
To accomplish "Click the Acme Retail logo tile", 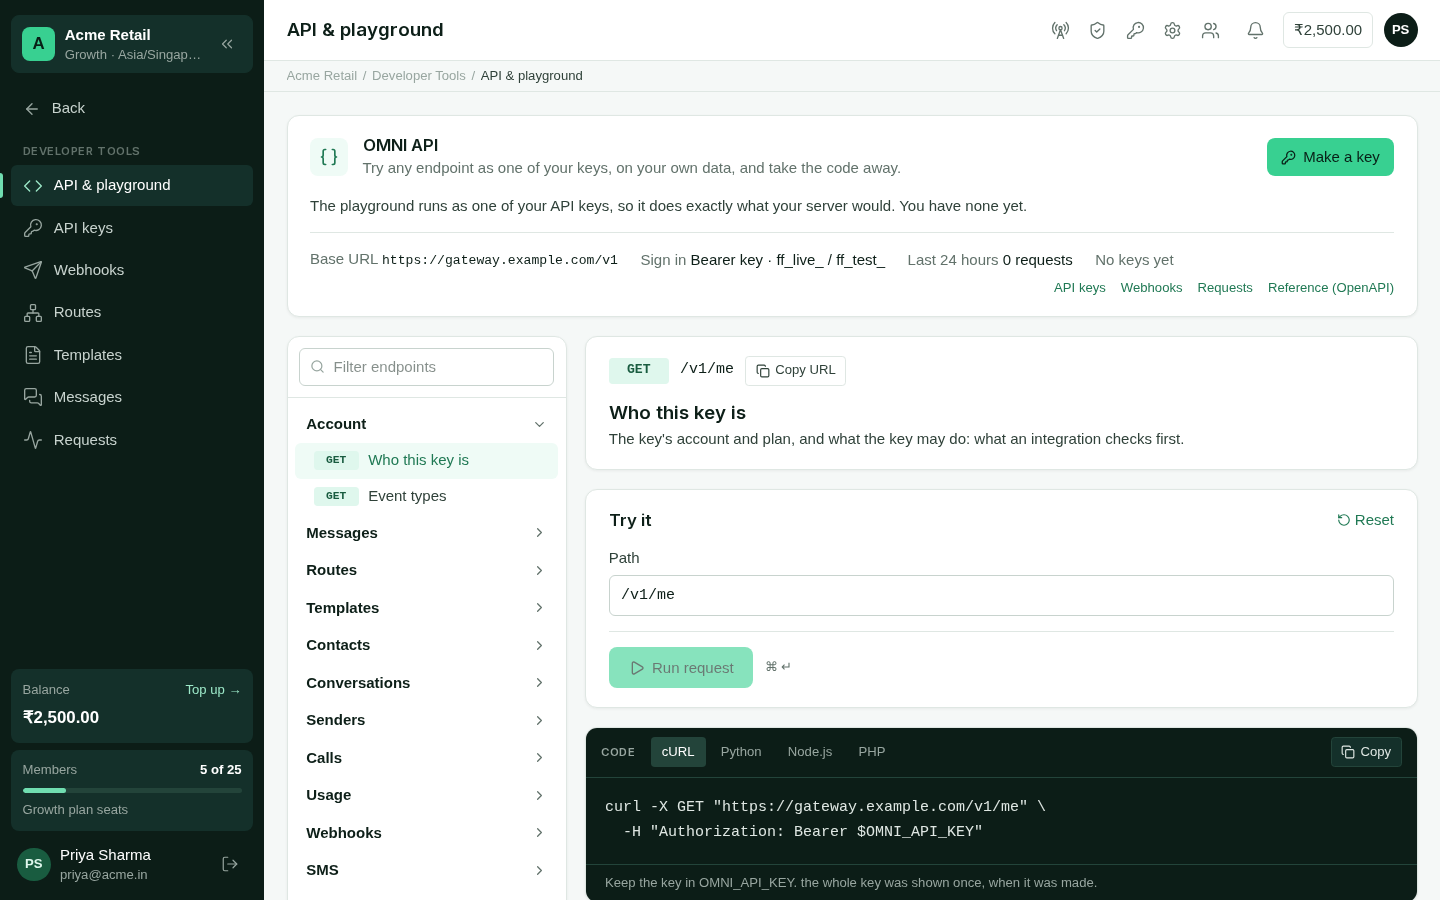I will 38,44.
